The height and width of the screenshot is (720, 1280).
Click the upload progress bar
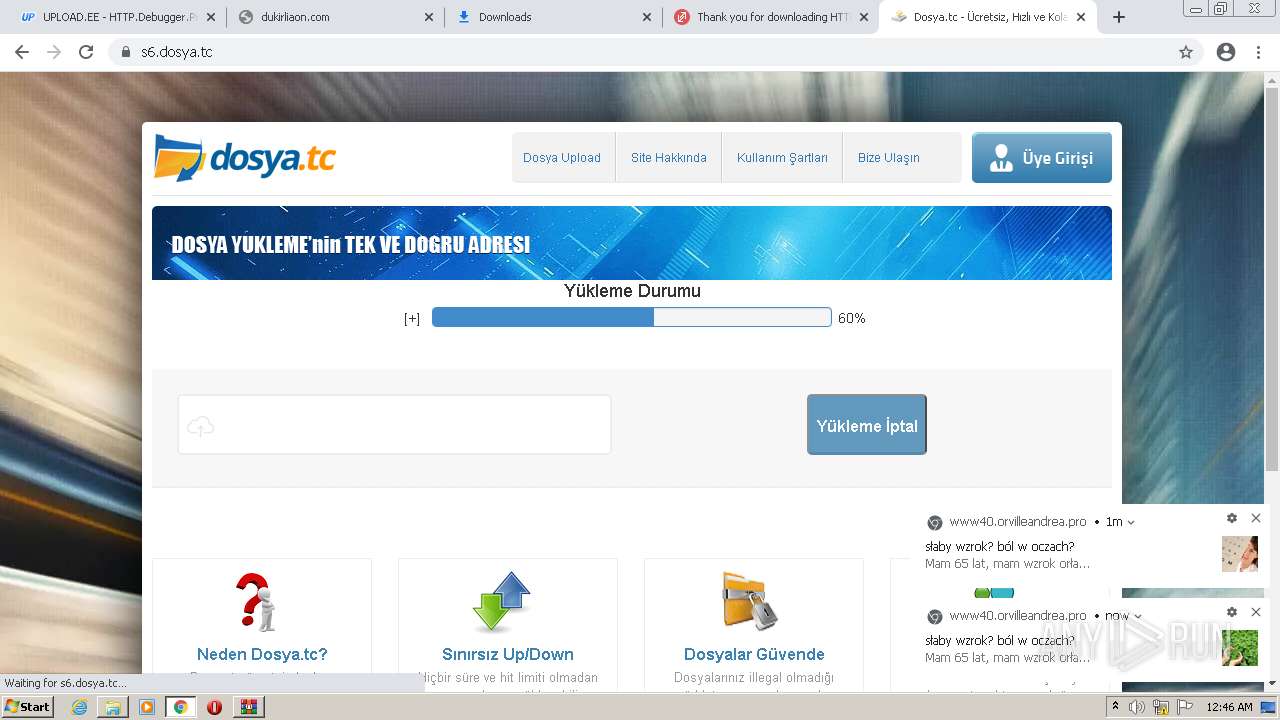point(632,317)
